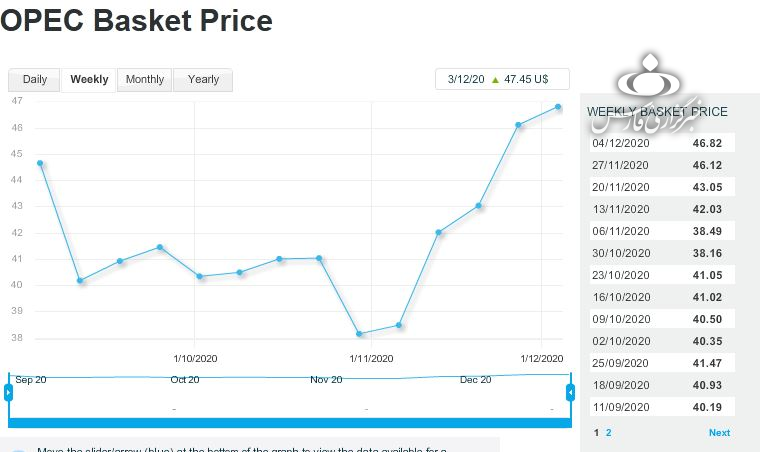Click the 3/12/20 47.45 US$ price box
This screenshot has height=452, width=760.
click(x=502, y=79)
